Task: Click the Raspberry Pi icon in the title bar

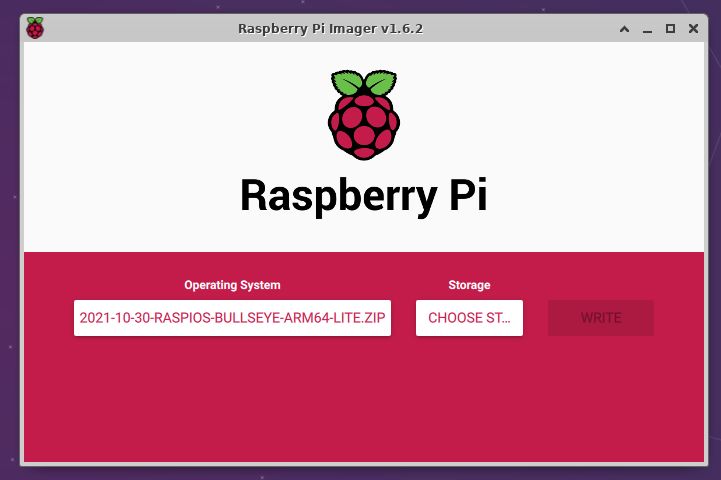Action: tap(35, 28)
